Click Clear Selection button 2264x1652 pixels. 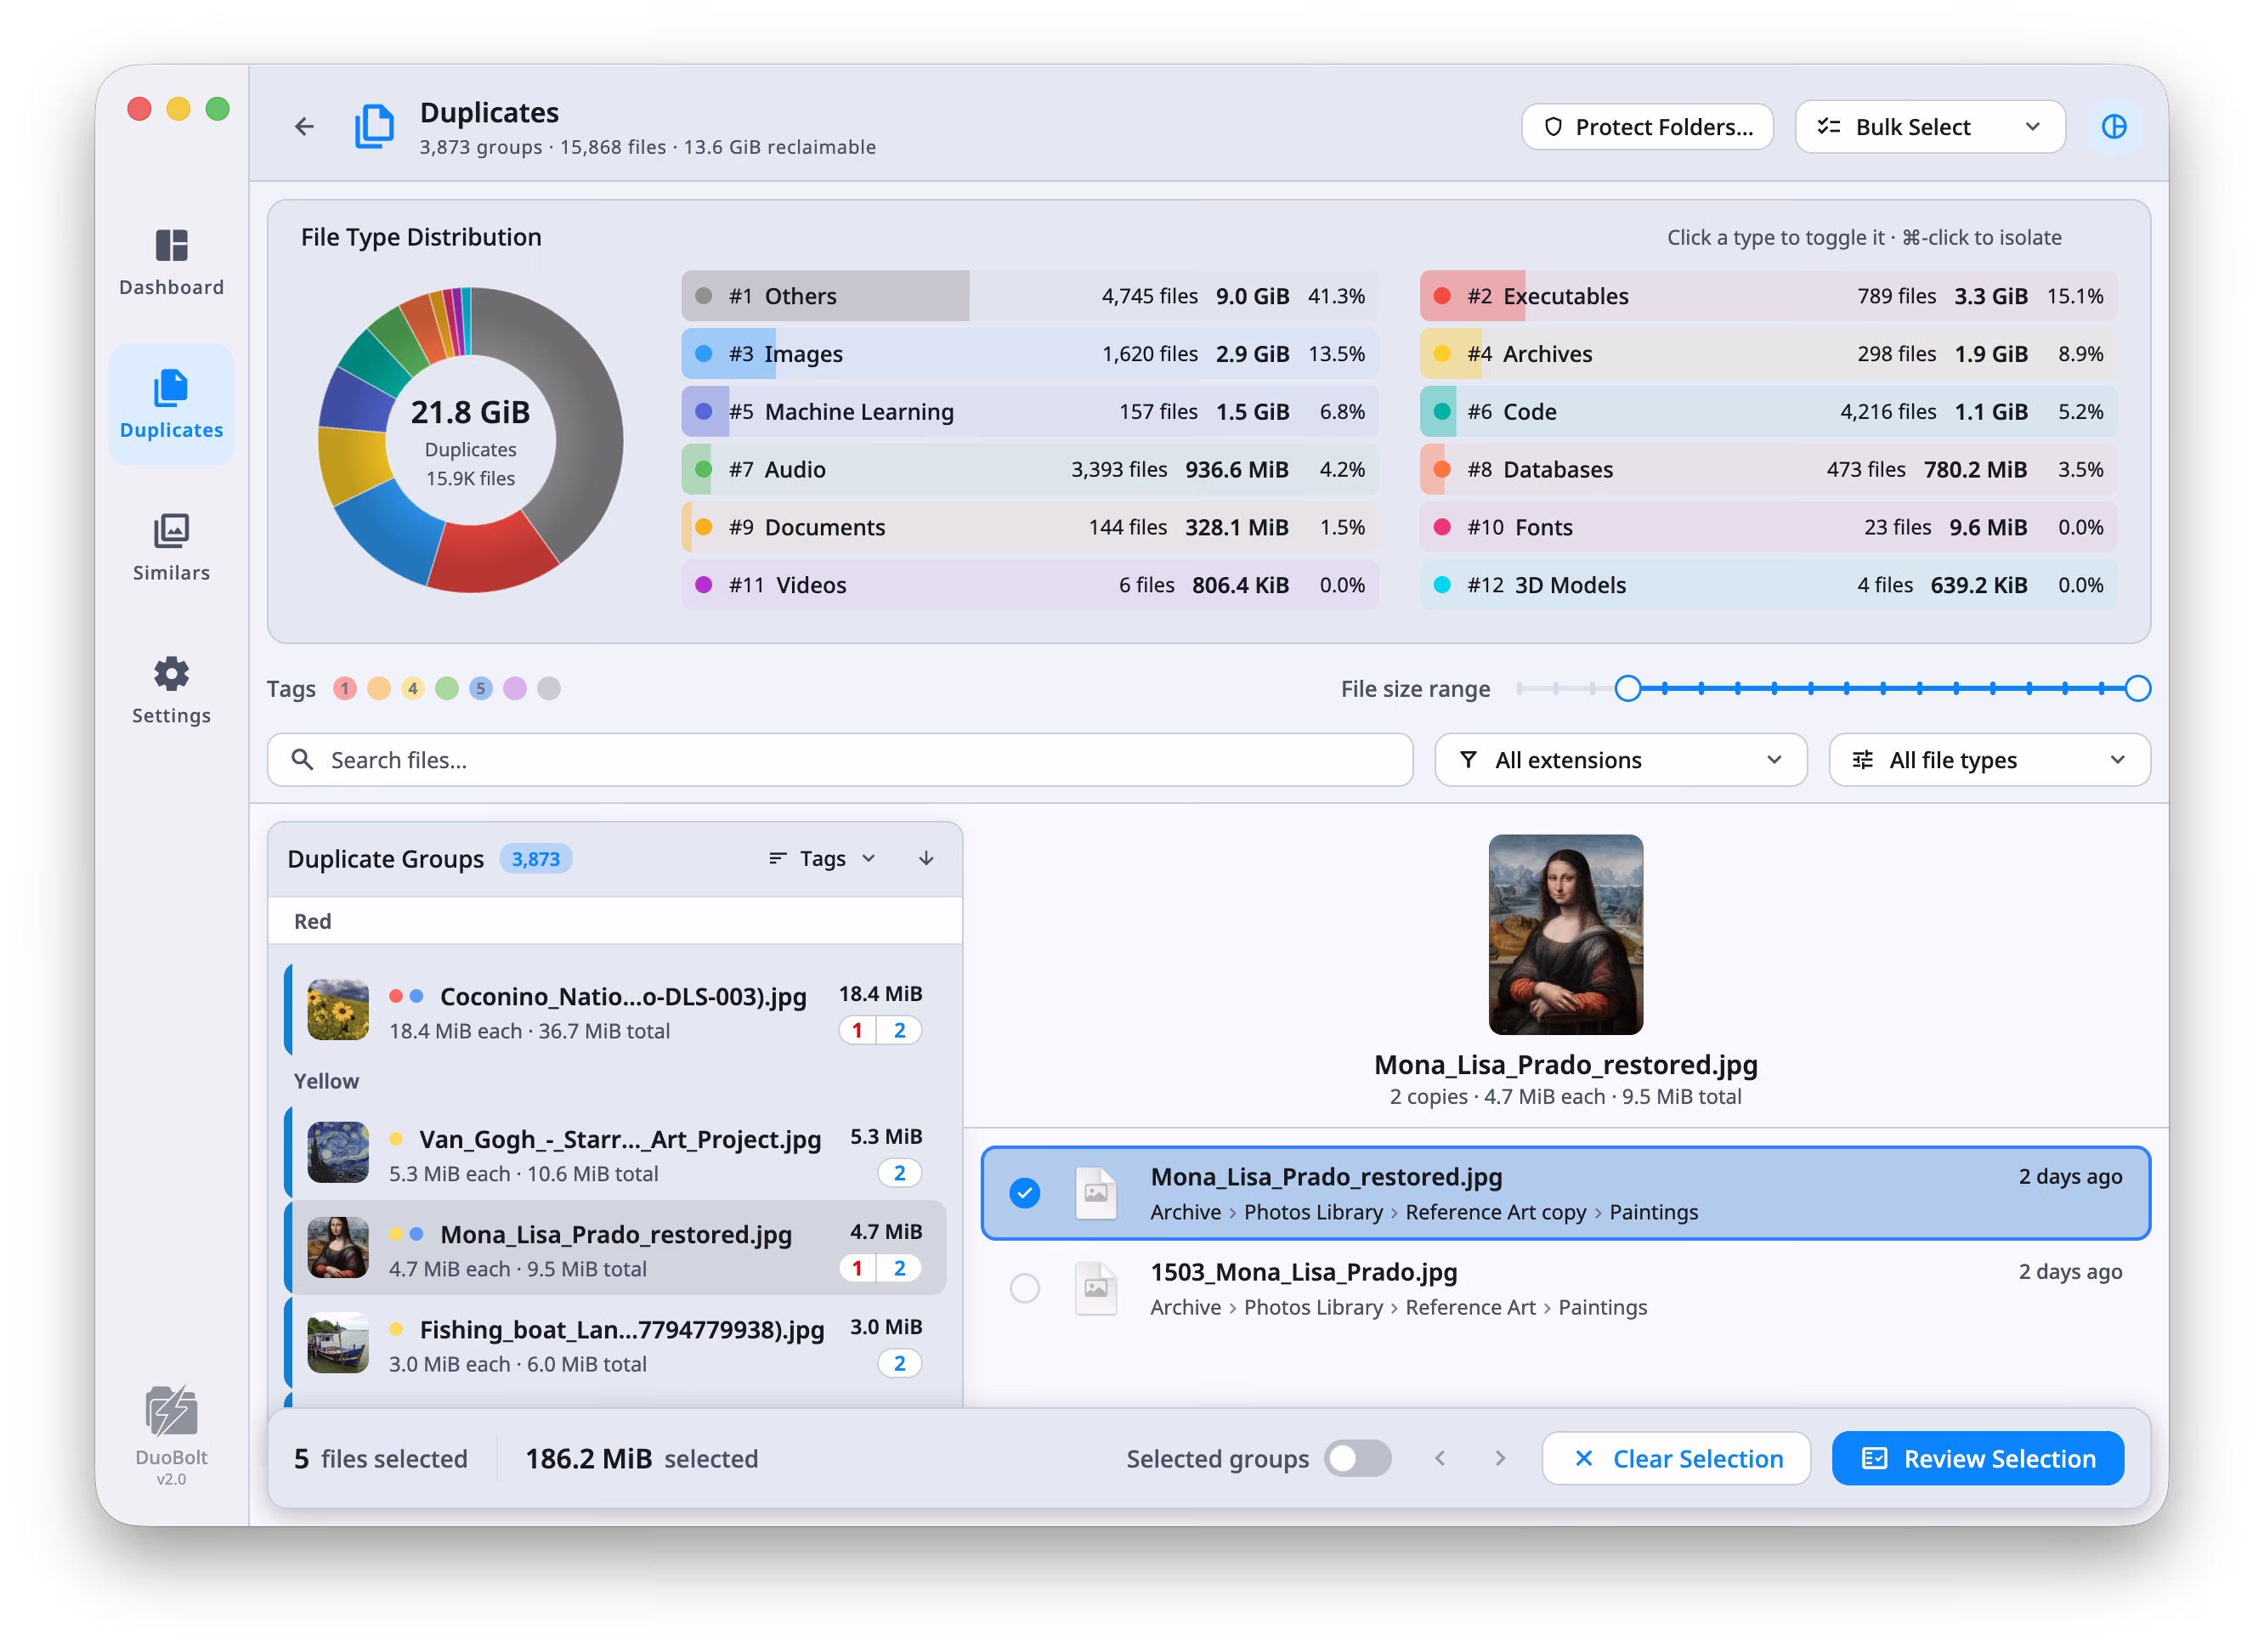1676,1459
